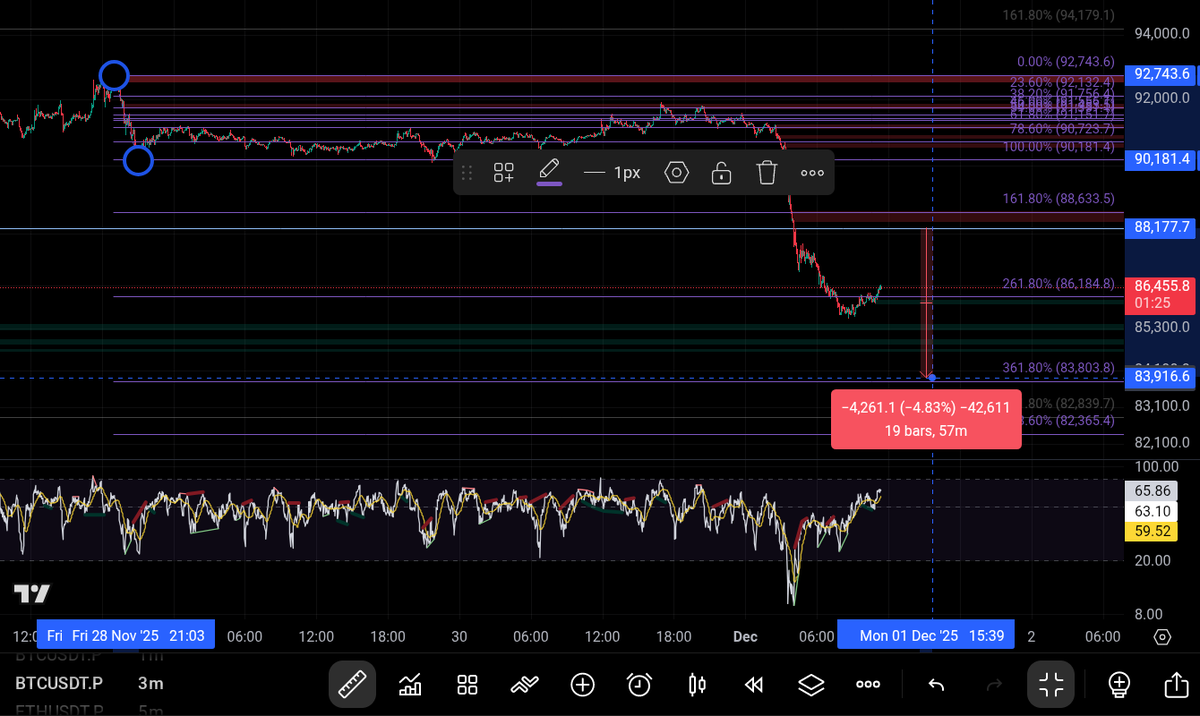Tap the 88,177.7 price axis label

(1162, 228)
